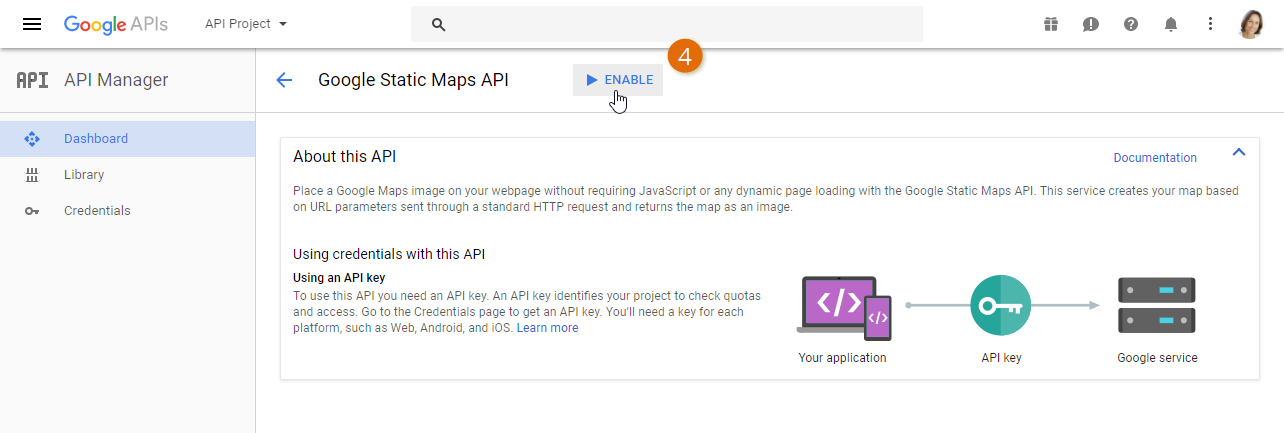Click the Google Static Maps API heading
Screen dimensions: 1284x433
point(413,80)
